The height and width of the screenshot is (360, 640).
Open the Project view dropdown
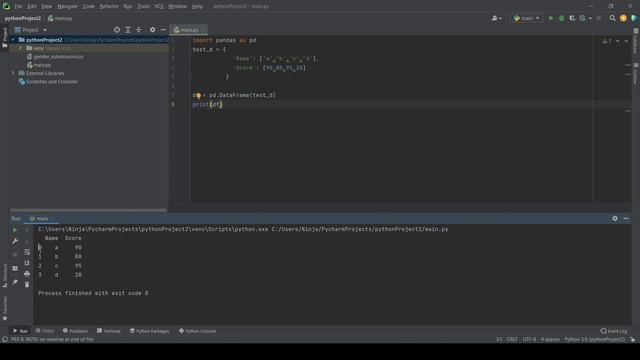31,30
